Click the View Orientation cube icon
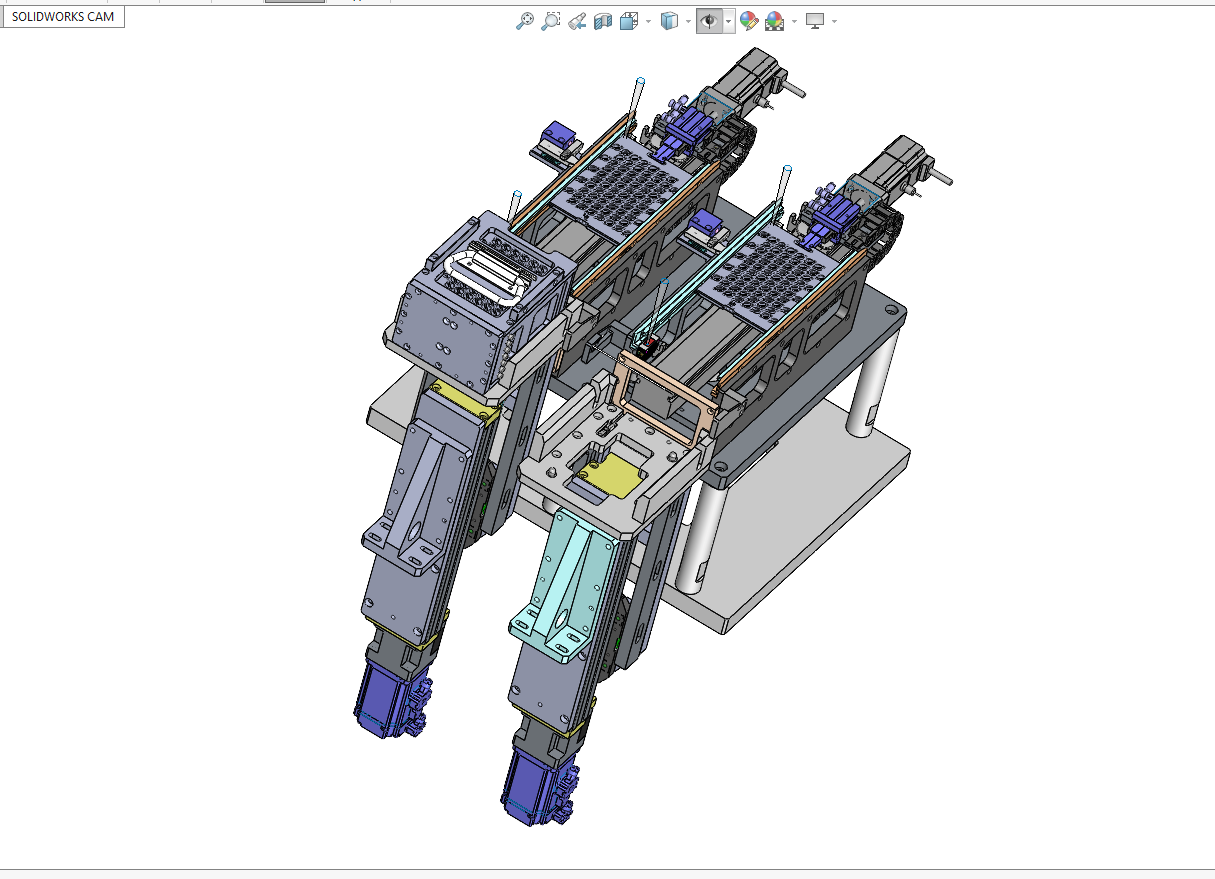Viewport: 1215px width, 879px height. tap(629, 21)
